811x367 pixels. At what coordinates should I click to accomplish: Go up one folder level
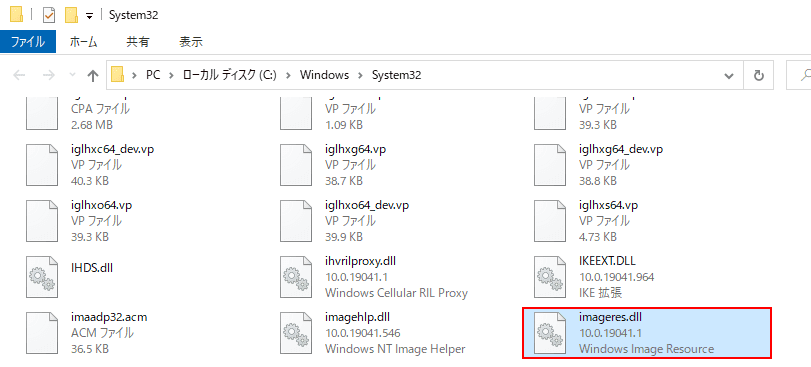click(x=93, y=76)
